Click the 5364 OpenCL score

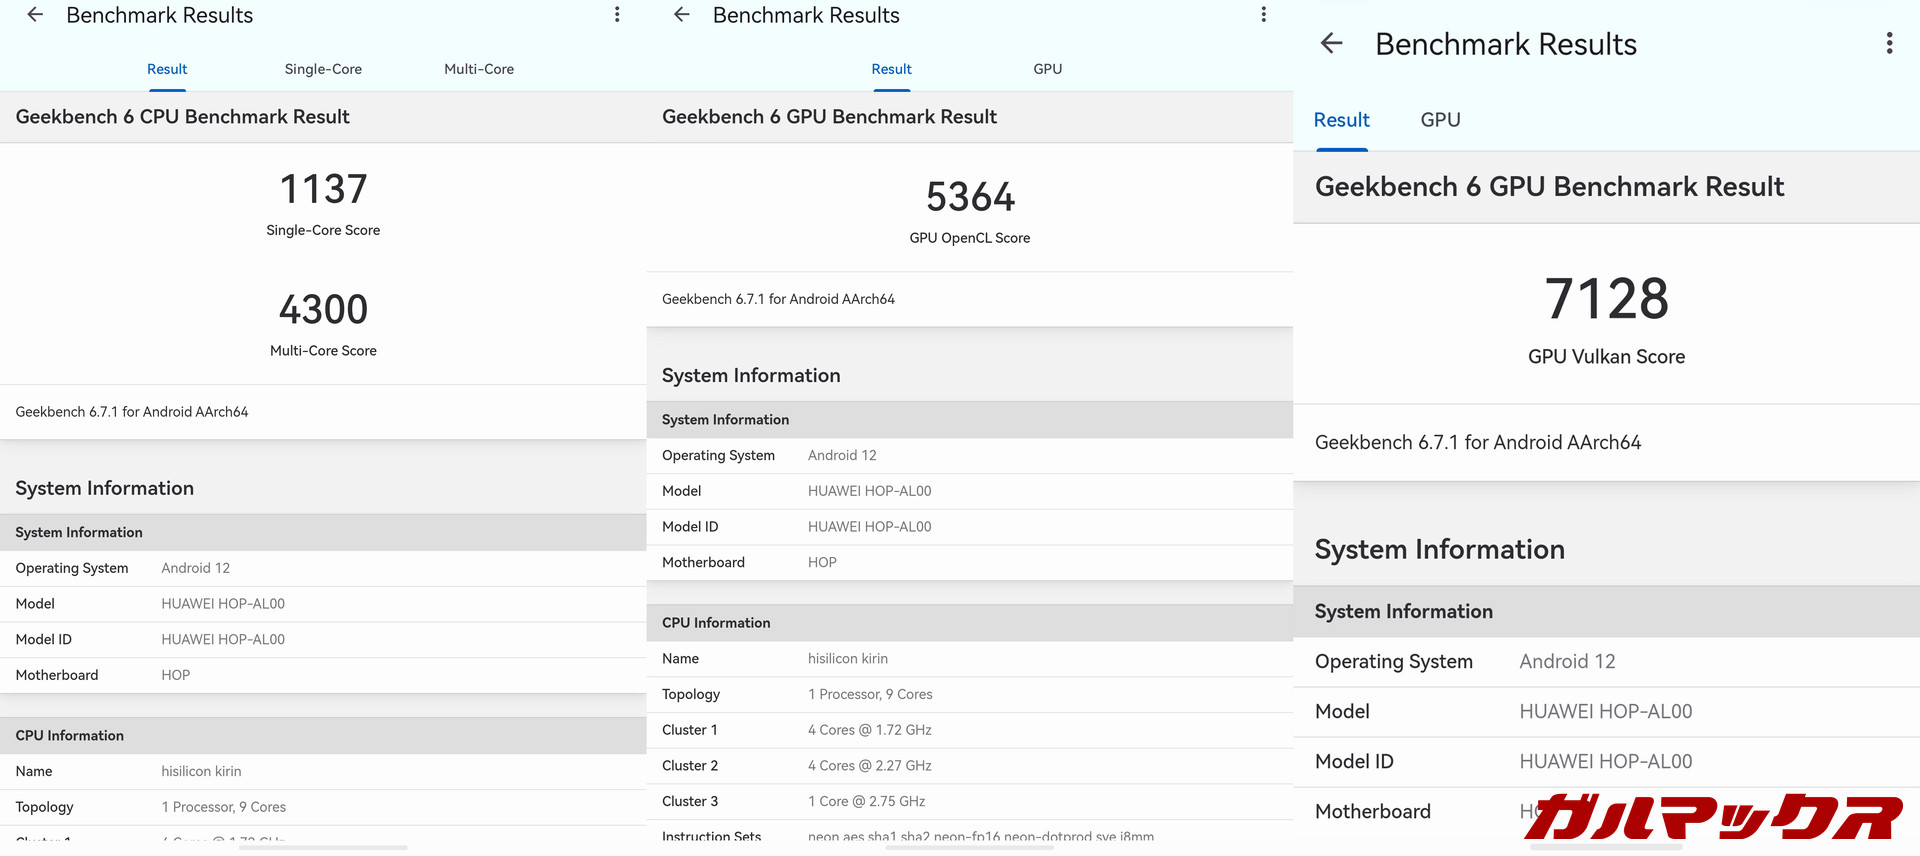[x=970, y=197]
